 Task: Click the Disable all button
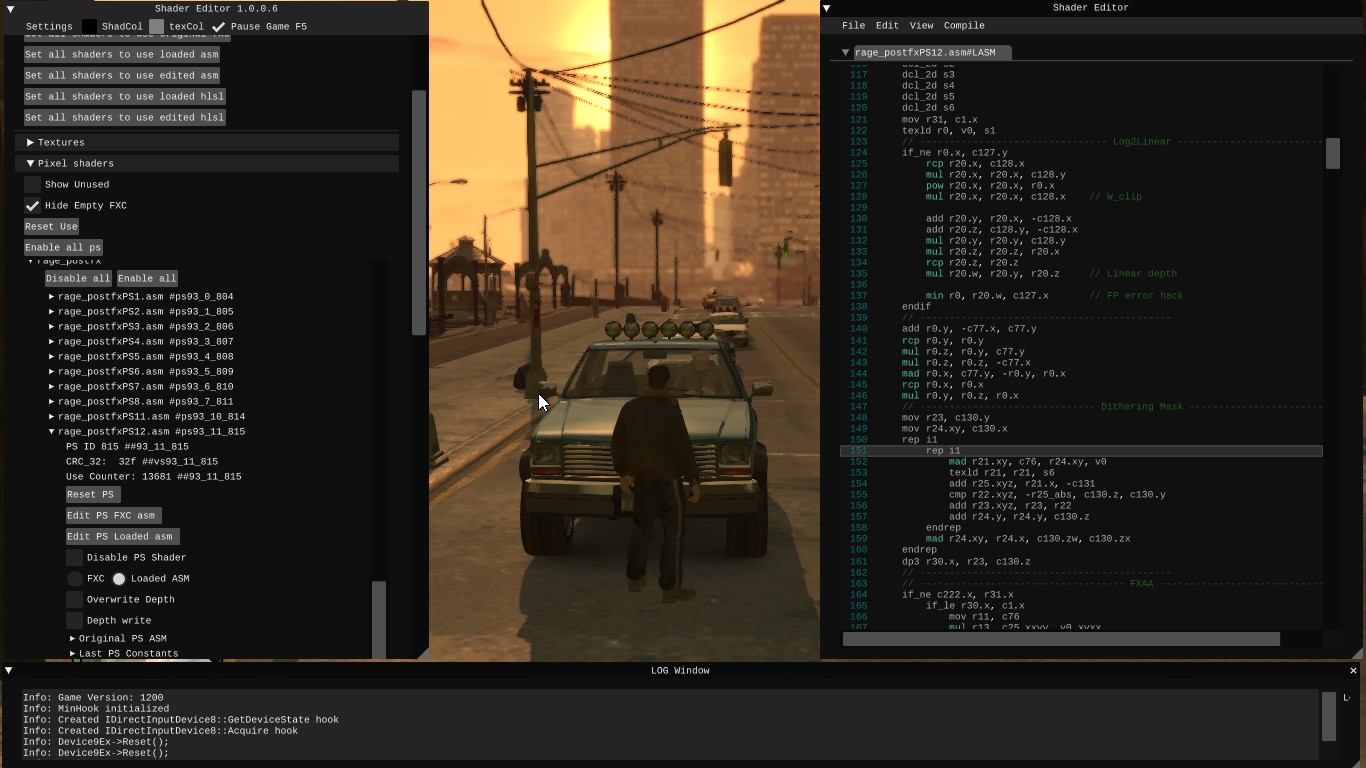point(79,278)
